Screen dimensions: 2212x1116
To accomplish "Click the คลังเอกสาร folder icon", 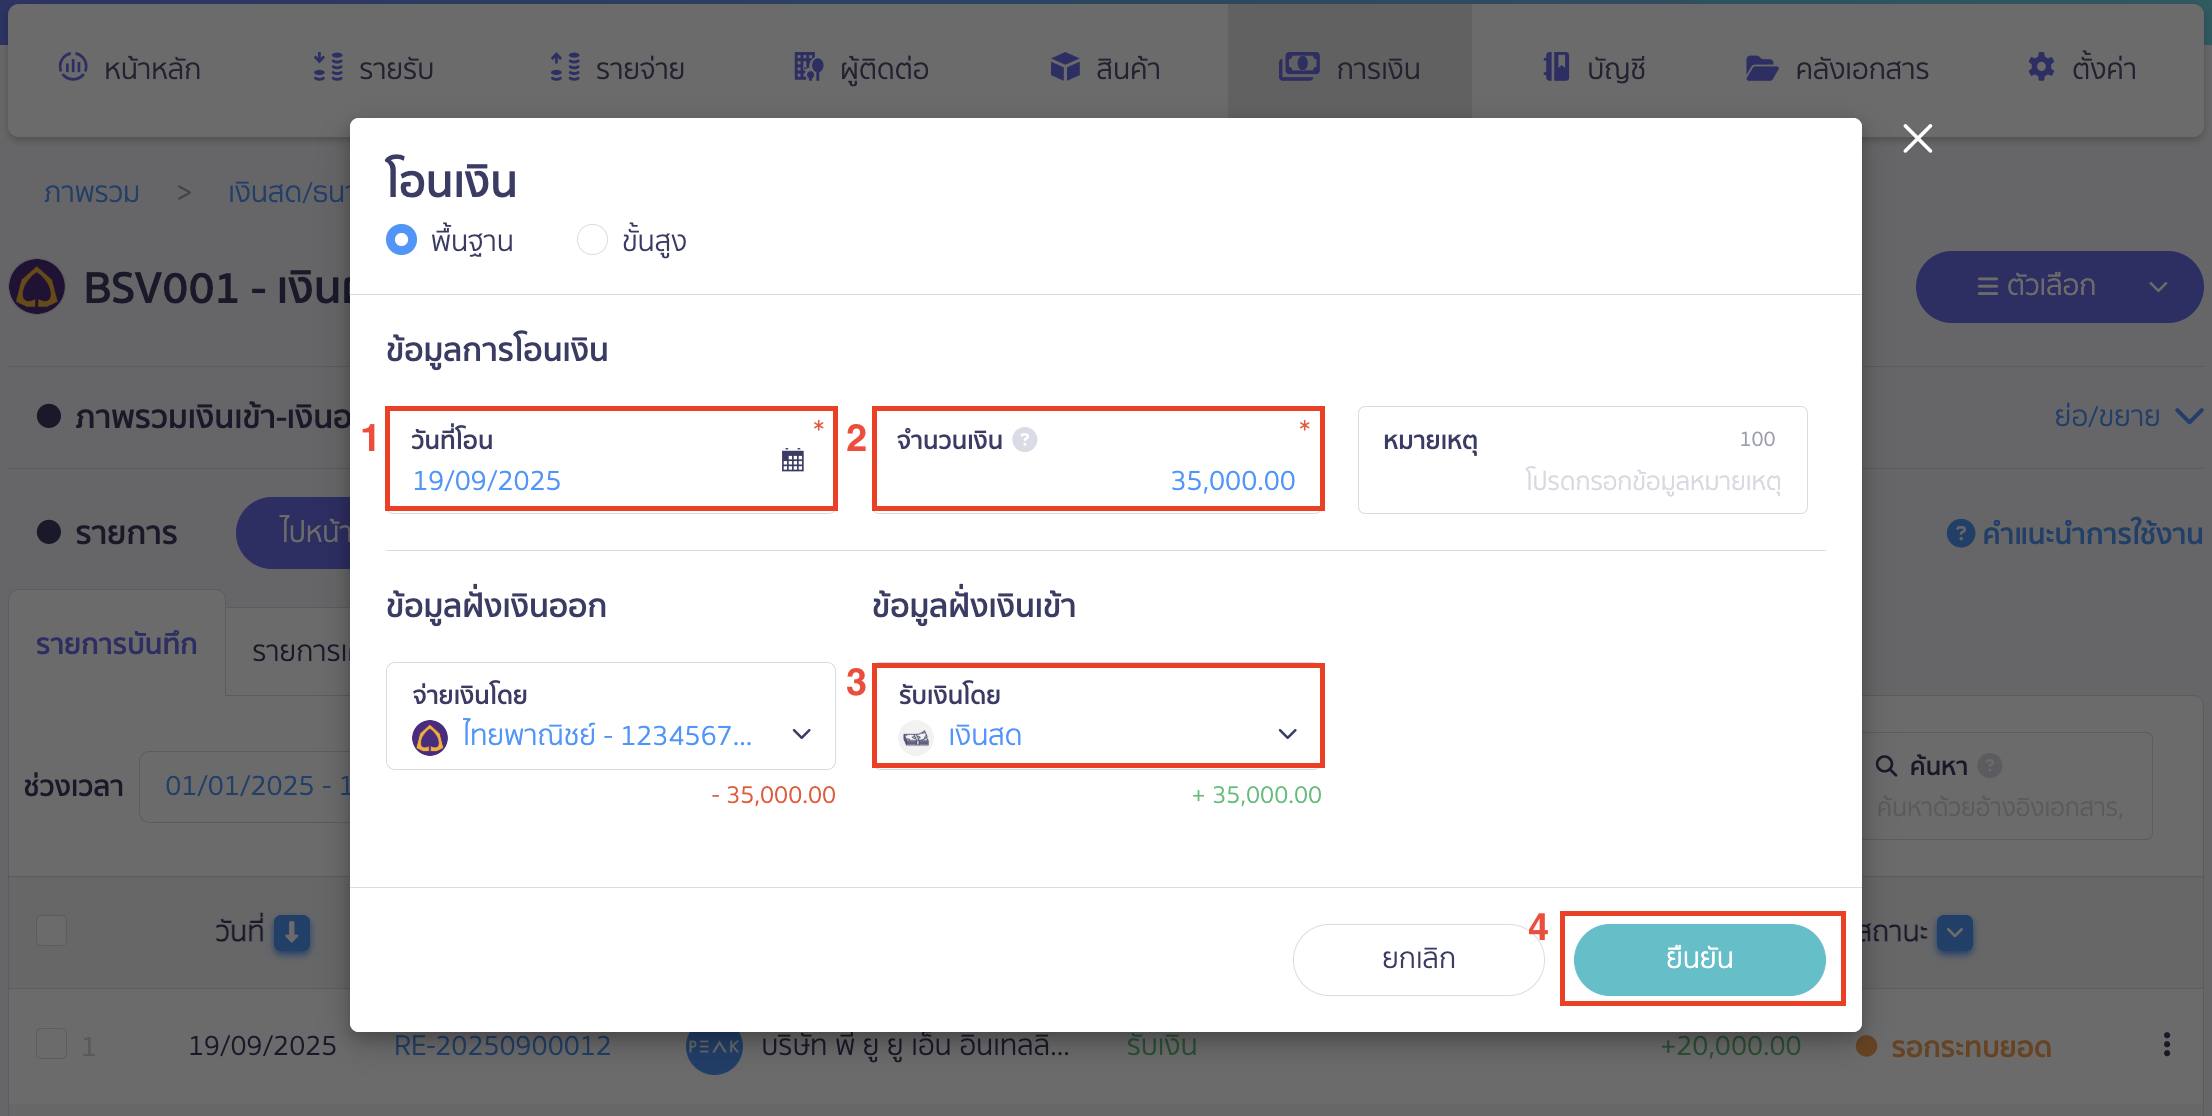I will (1761, 68).
